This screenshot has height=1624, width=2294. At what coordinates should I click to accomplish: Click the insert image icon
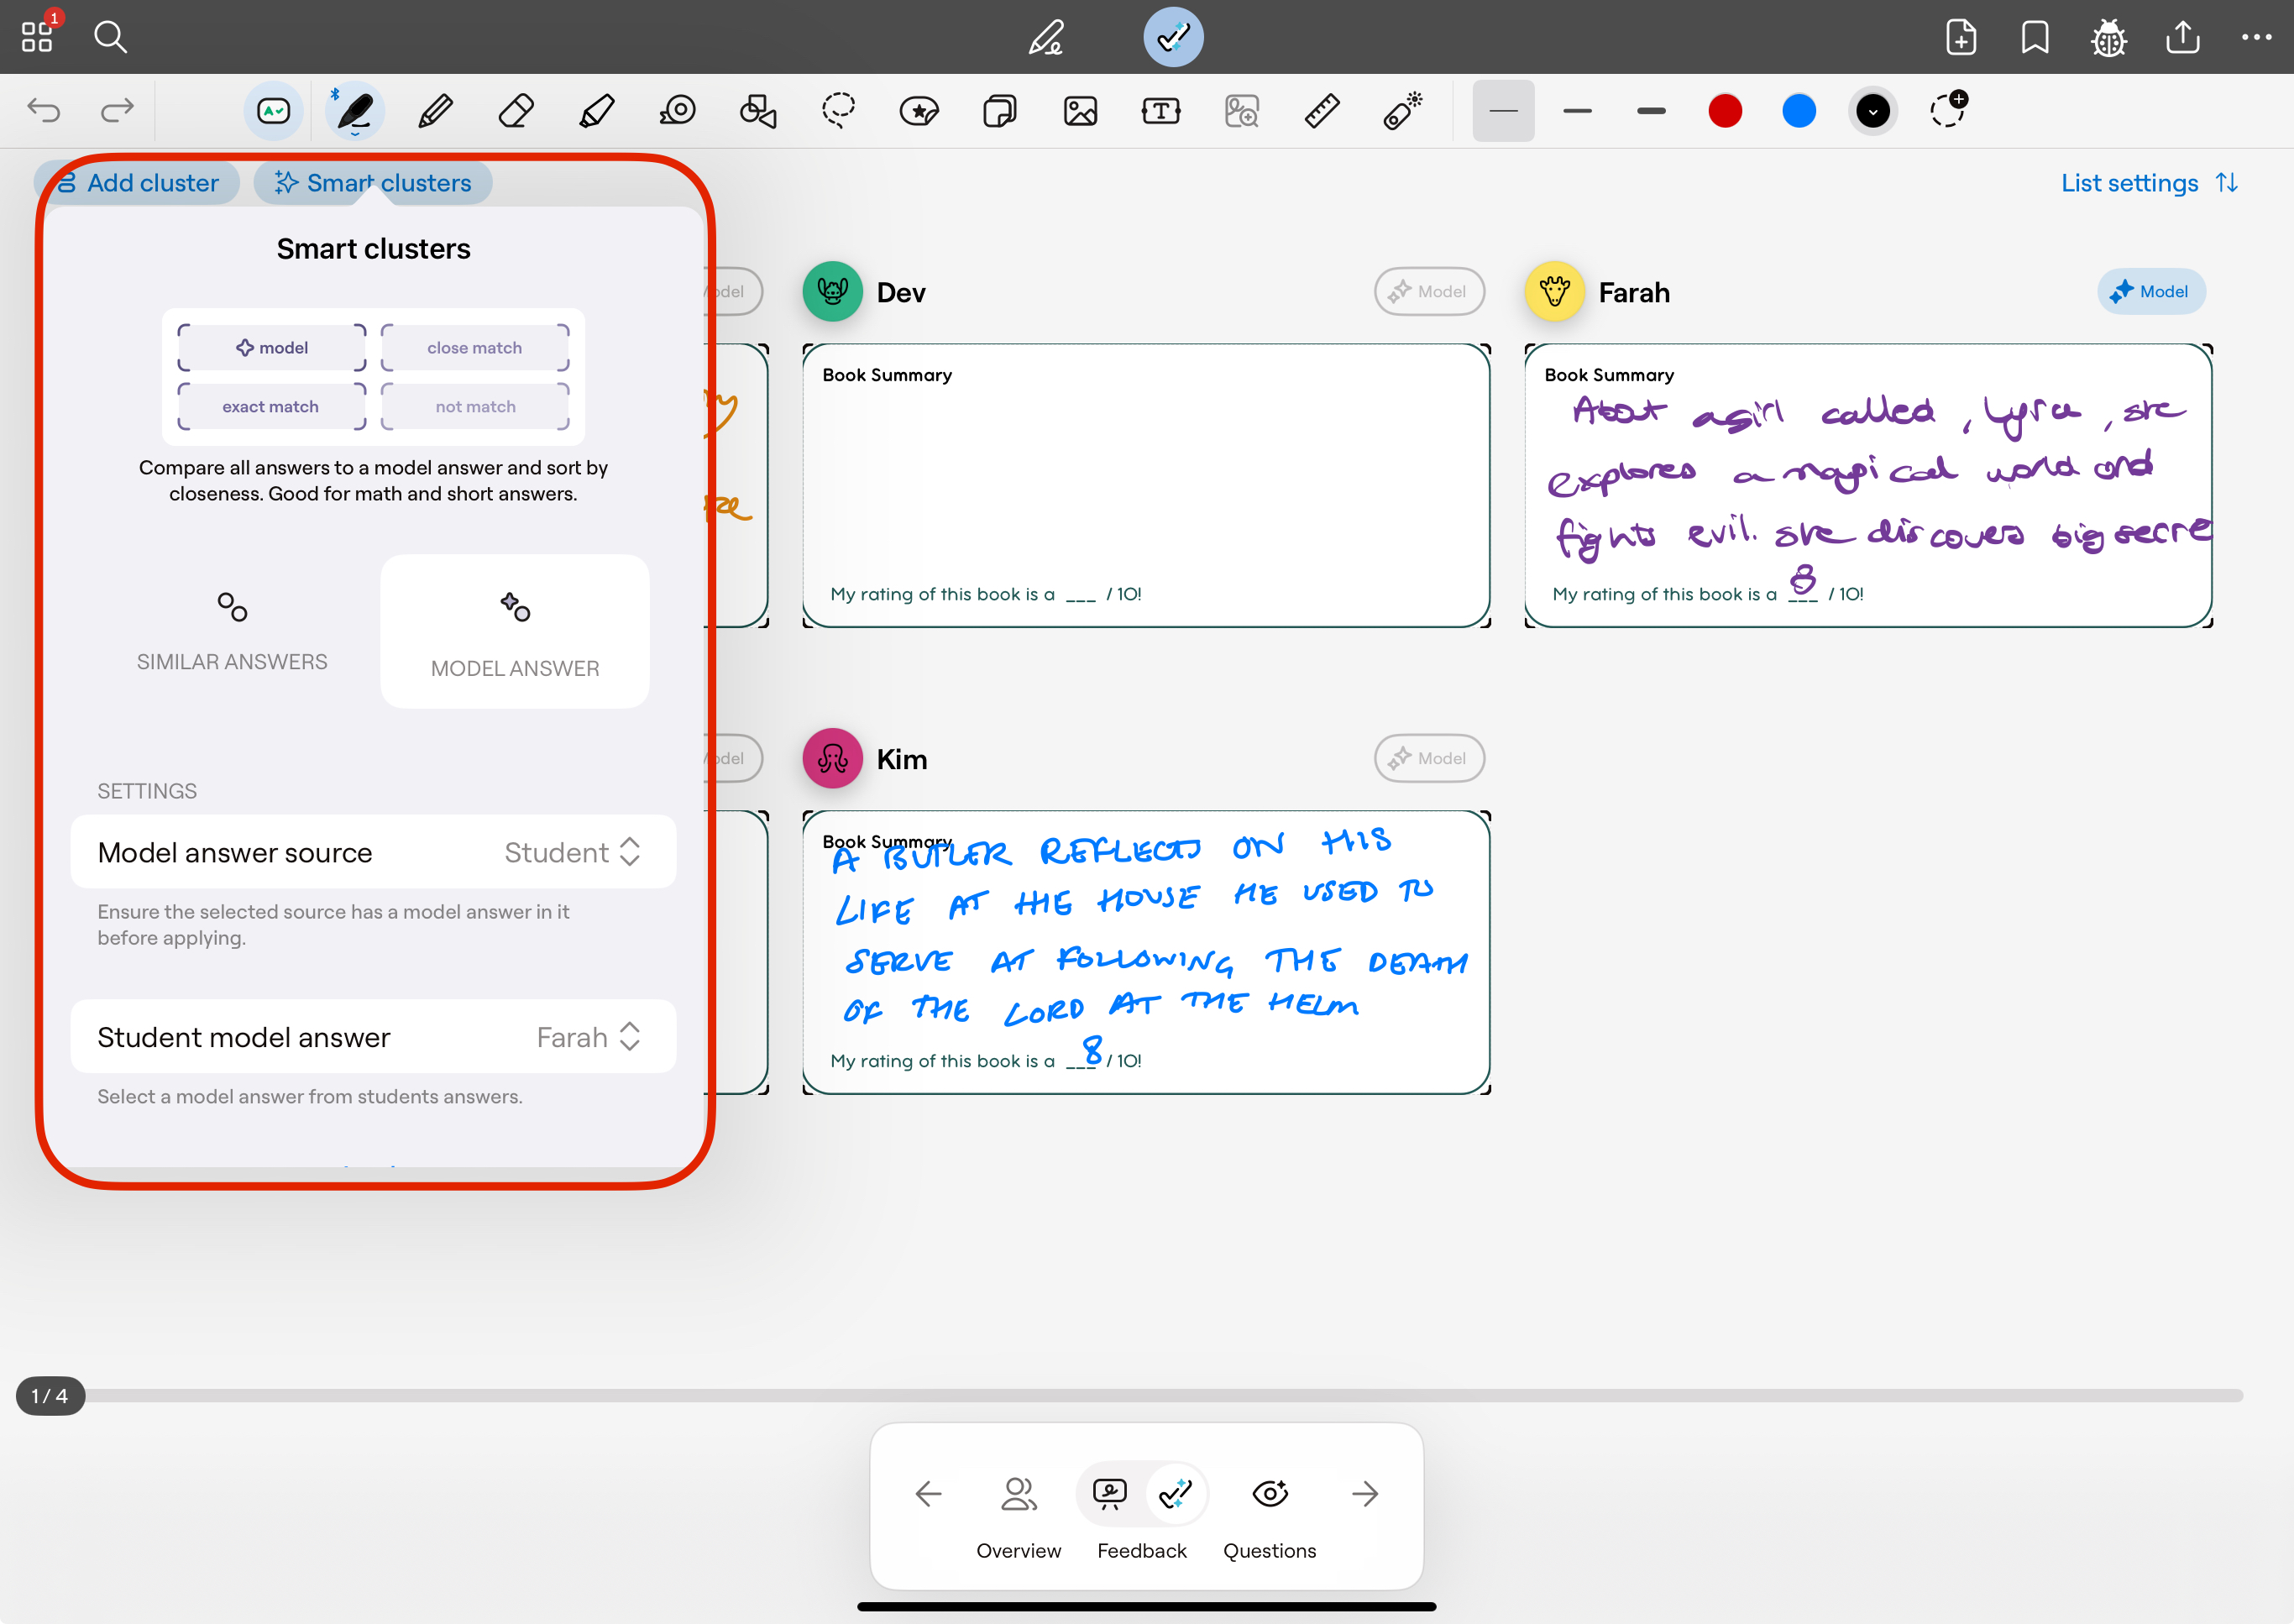click(1080, 111)
